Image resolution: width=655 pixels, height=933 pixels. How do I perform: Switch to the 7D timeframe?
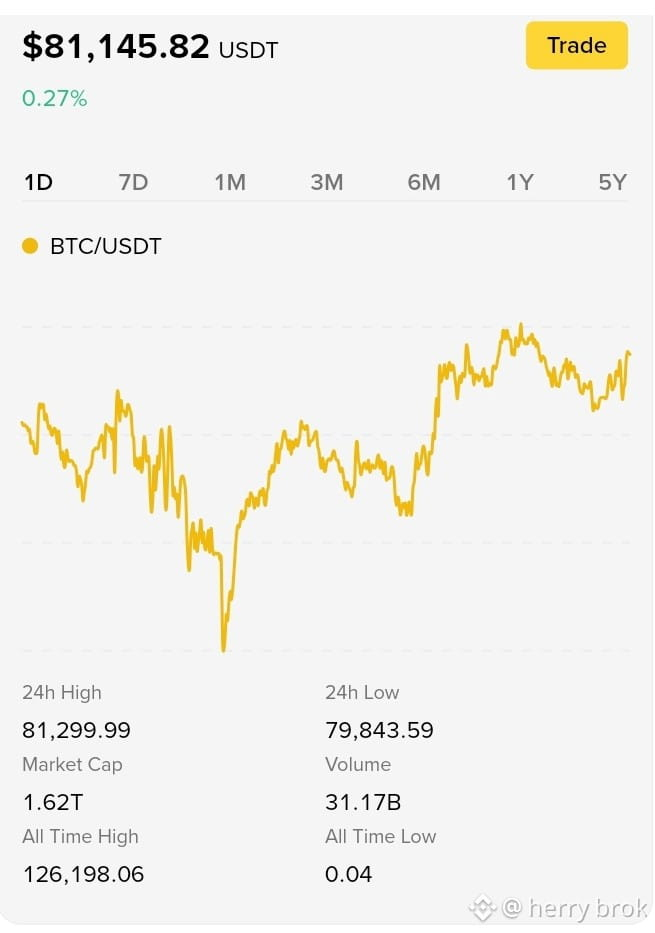tap(133, 182)
